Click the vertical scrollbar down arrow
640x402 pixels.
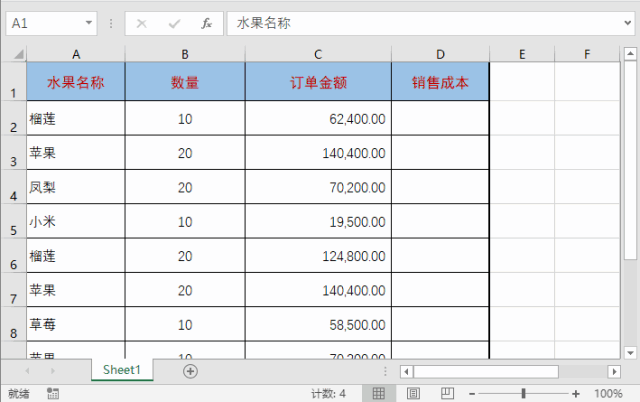point(630,353)
